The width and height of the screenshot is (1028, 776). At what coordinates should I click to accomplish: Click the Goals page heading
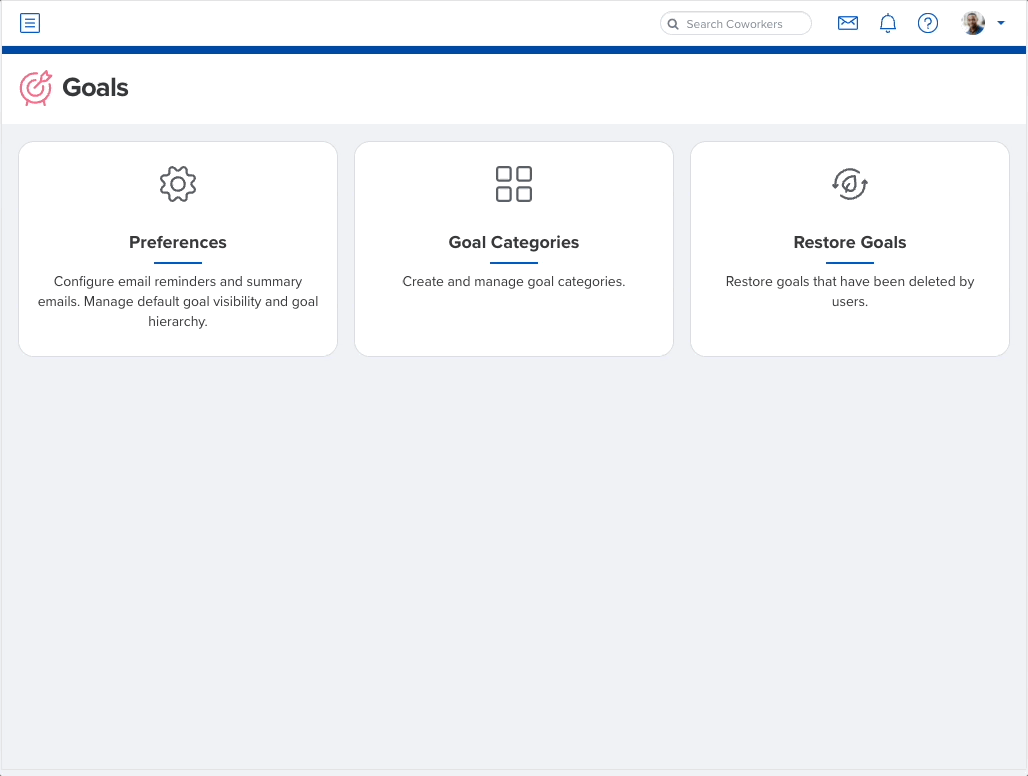tap(96, 88)
